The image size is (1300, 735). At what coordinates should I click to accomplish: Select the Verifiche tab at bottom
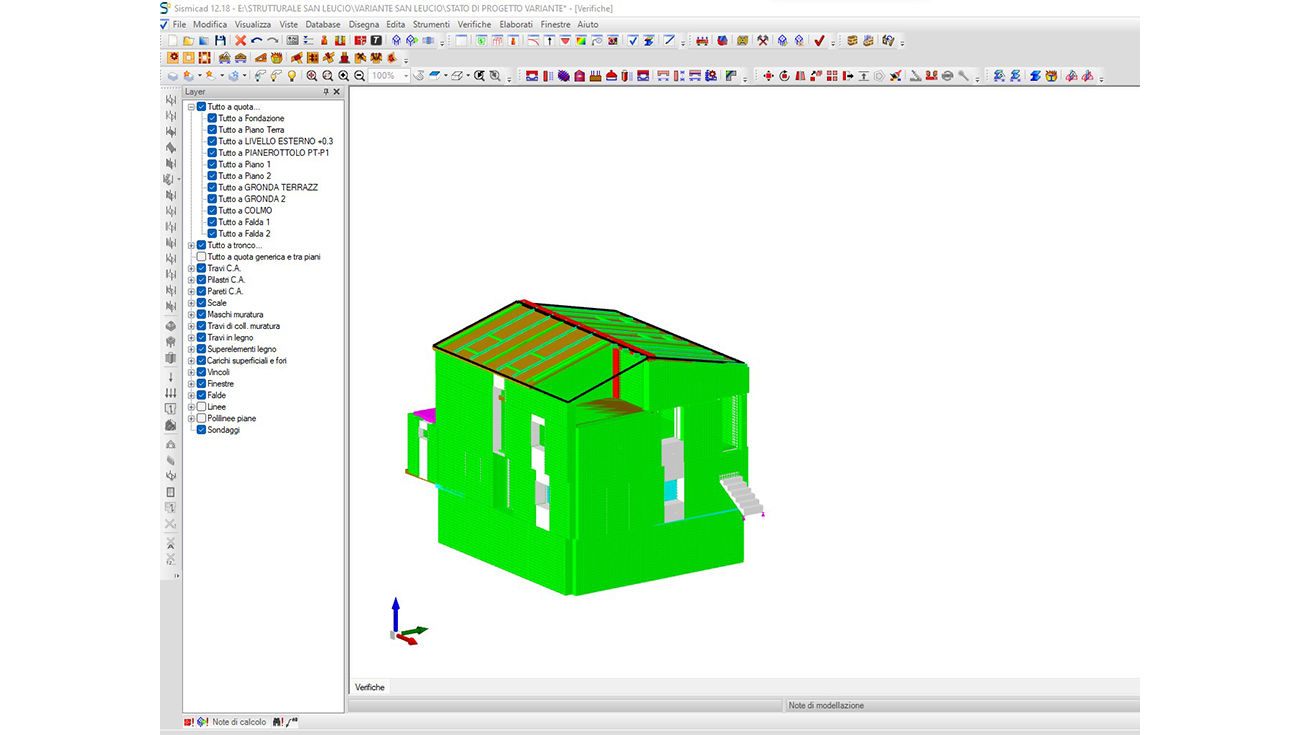point(370,687)
